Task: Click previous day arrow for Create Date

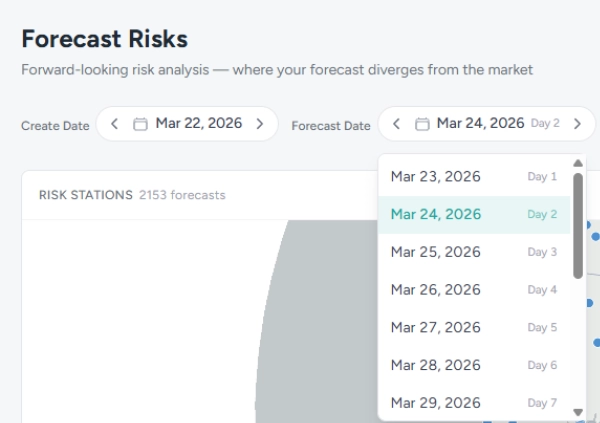Action: click(x=114, y=124)
